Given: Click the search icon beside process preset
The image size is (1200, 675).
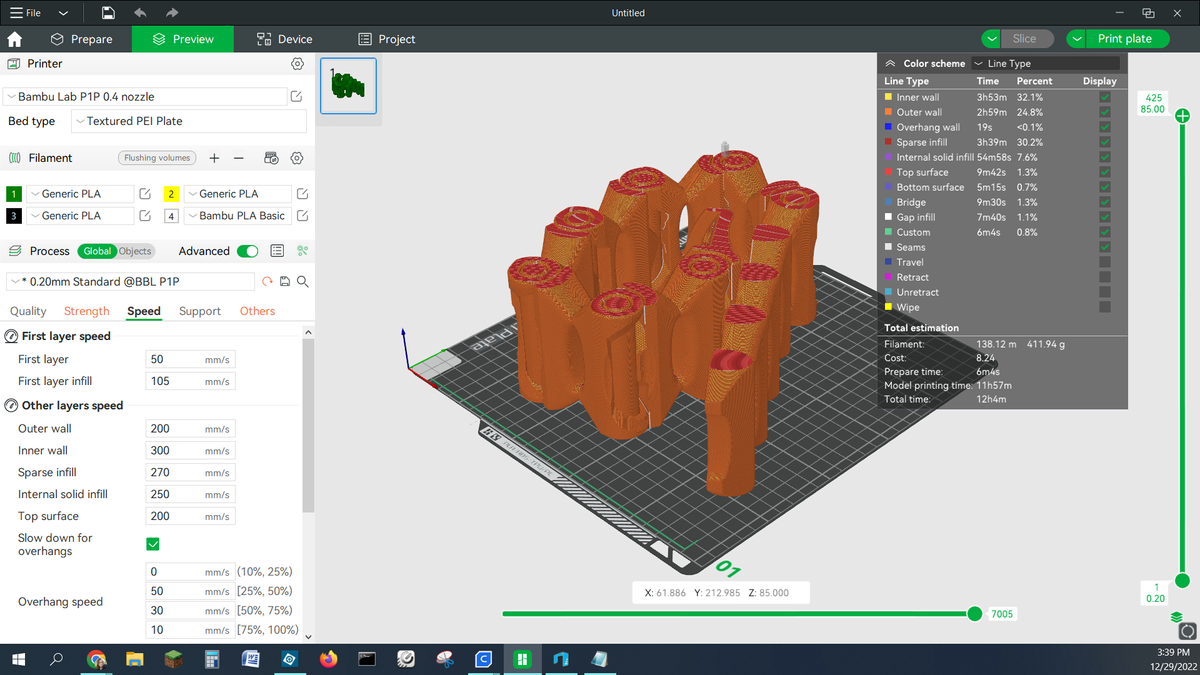Looking at the screenshot, I should tap(302, 282).
